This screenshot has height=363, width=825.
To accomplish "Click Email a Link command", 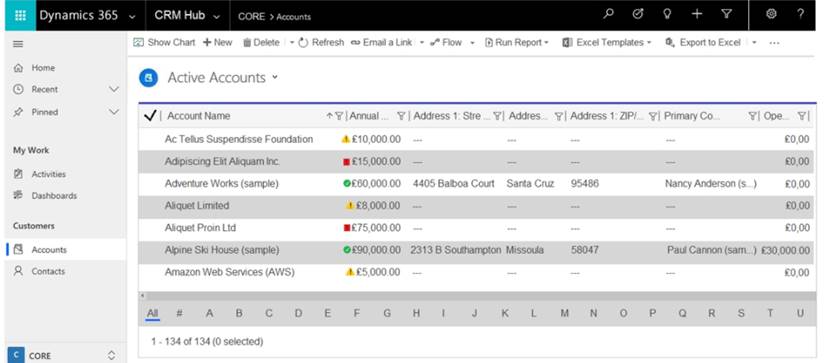I will [x=381, y=43].
